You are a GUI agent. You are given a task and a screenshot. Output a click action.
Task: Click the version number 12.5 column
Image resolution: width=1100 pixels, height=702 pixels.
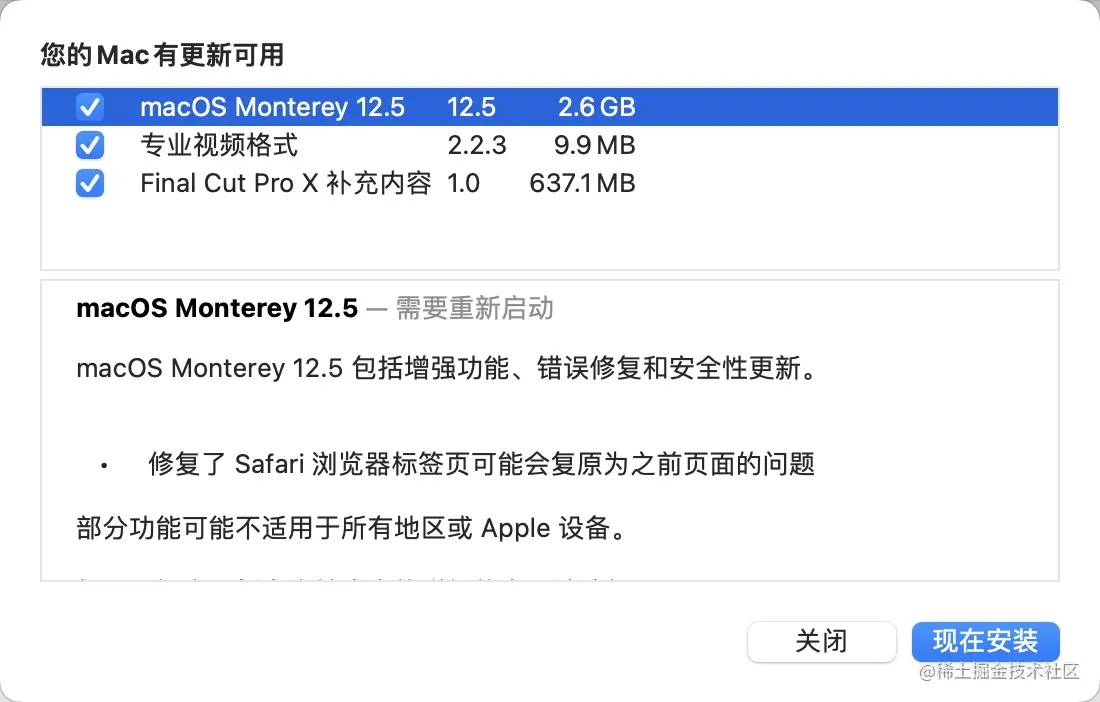click(x=473, y=107)
